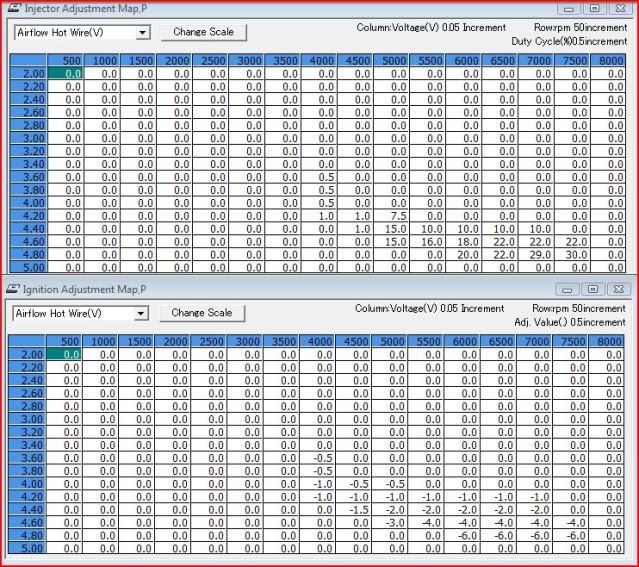Select row header 3.00 in Injector map
This screenshot has height=567, width=639.
[28, 138]
